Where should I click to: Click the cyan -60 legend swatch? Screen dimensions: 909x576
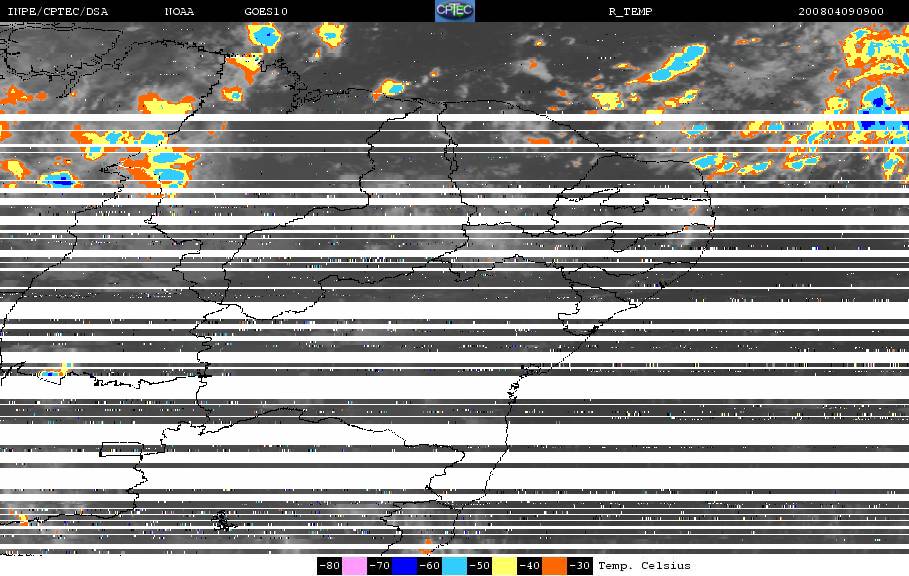click(x=454, y=566)
